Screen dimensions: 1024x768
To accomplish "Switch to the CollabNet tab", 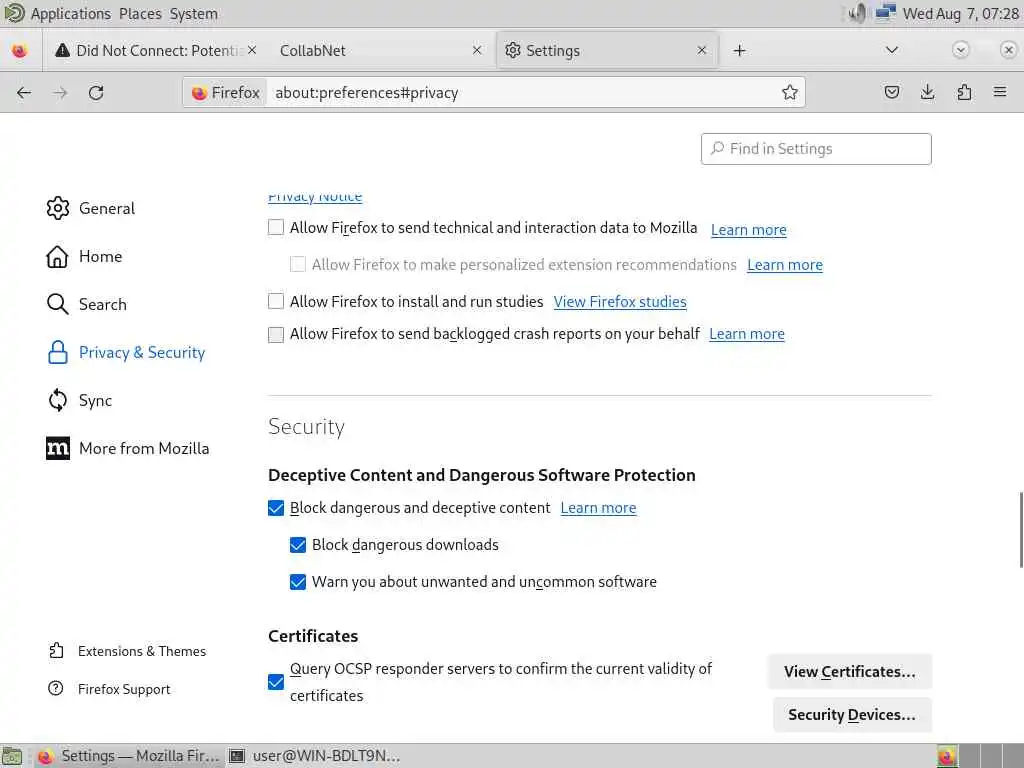I will [370, 51].
